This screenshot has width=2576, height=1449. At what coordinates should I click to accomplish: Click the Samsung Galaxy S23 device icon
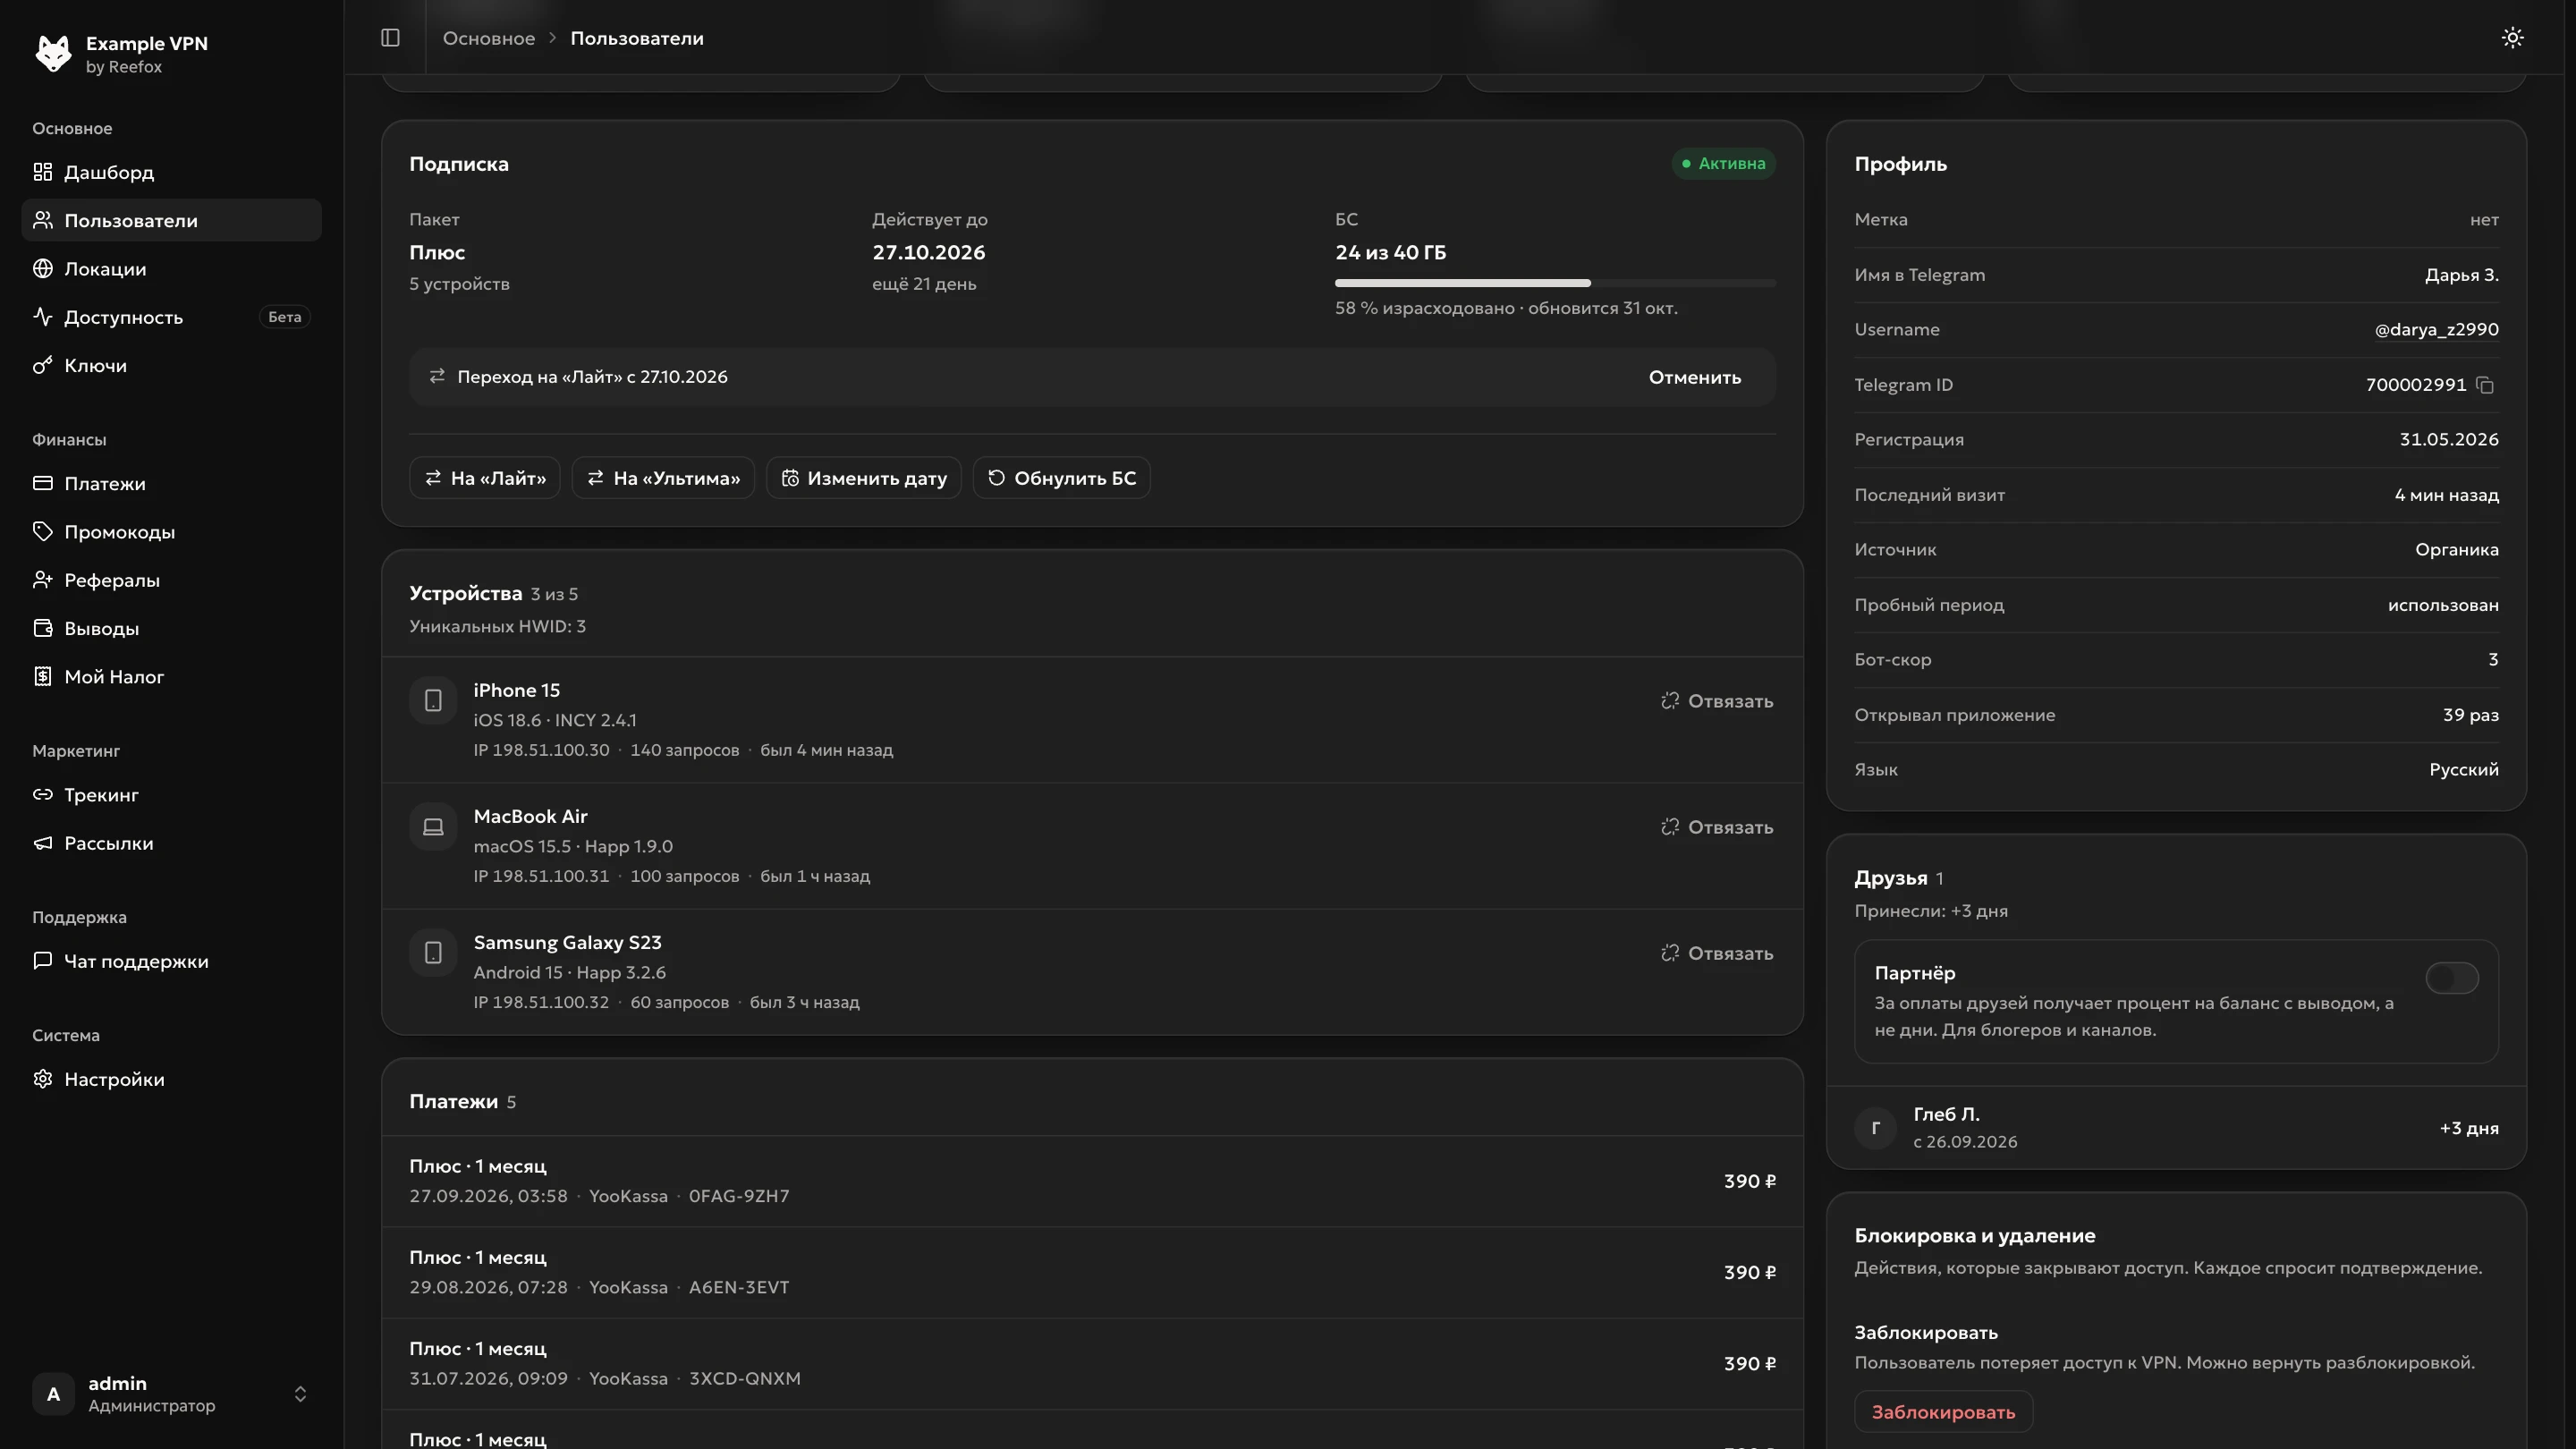point(433,953)
